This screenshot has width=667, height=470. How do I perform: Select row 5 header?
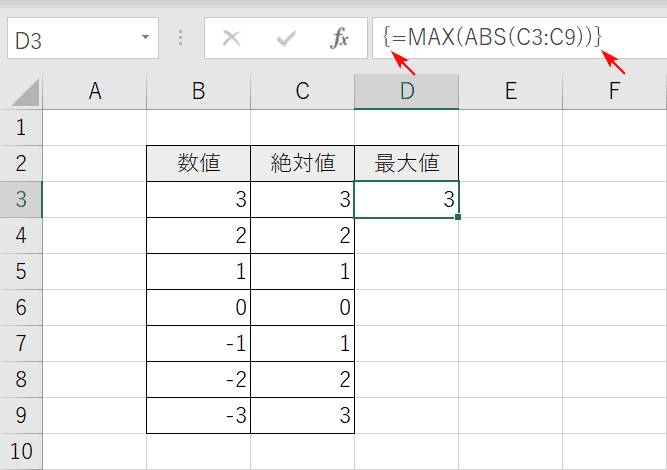[x=21, y=271]
